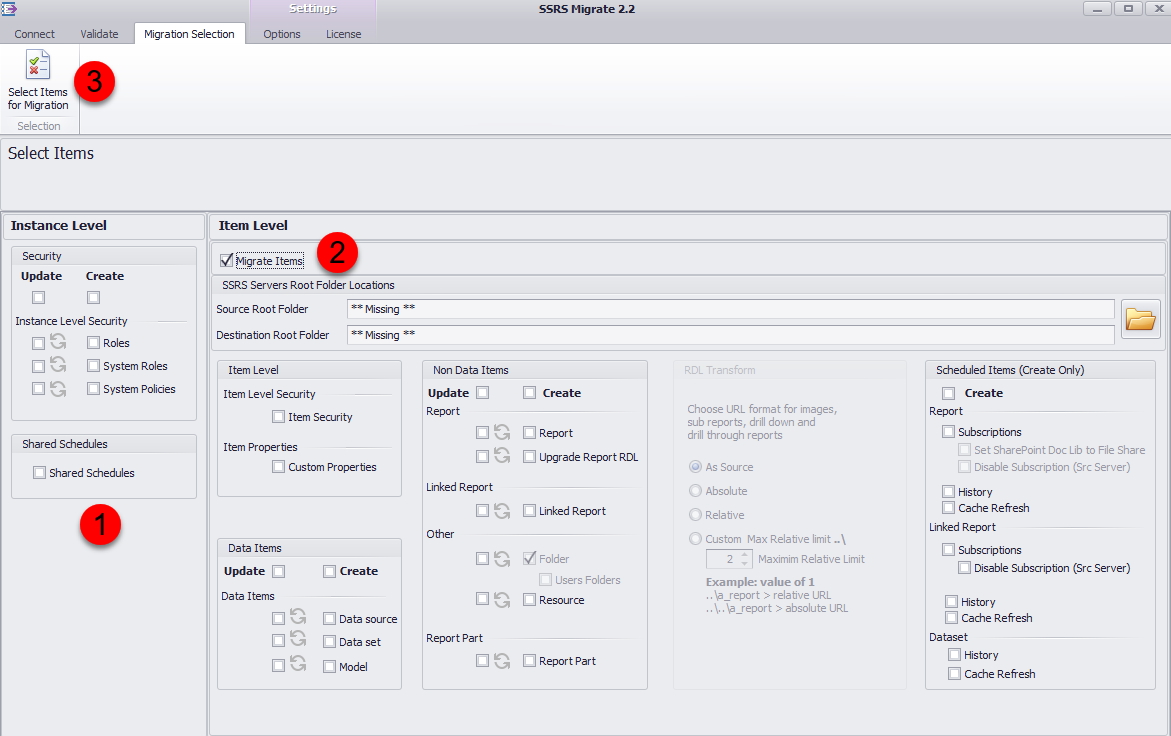
Task: Enable the Data set create checkbox
Action: 329,642
